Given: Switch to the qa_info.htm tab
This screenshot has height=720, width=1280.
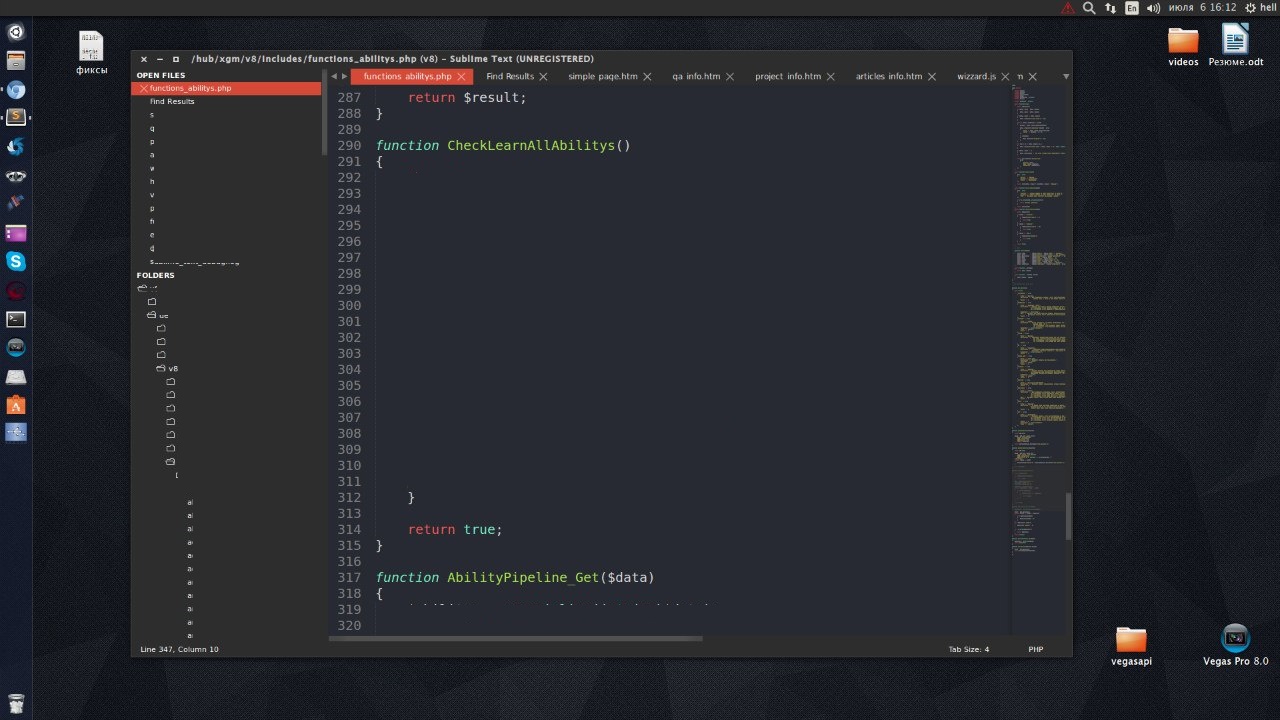Looking at the screenshot, I should click(x=696, y=77).
